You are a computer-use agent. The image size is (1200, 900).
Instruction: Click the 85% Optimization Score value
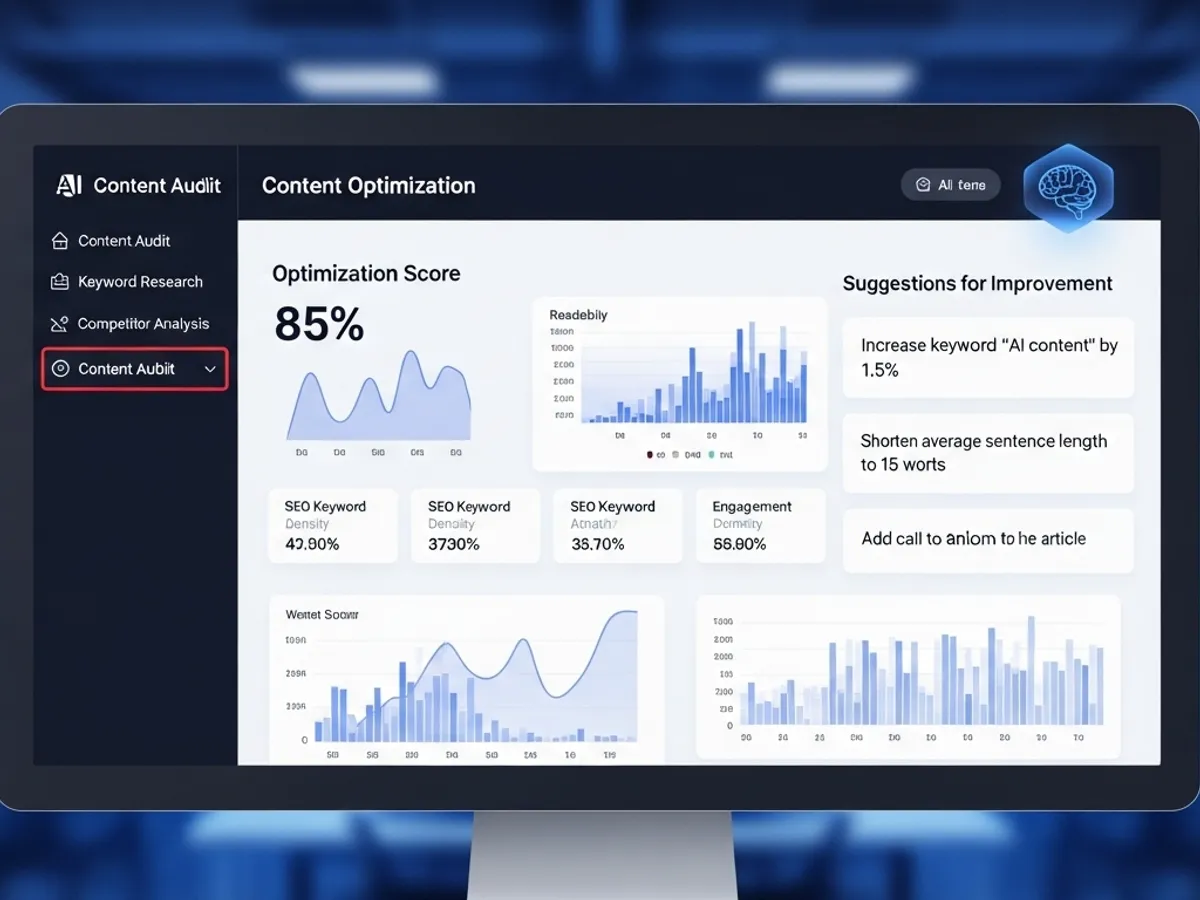[319, 324]
